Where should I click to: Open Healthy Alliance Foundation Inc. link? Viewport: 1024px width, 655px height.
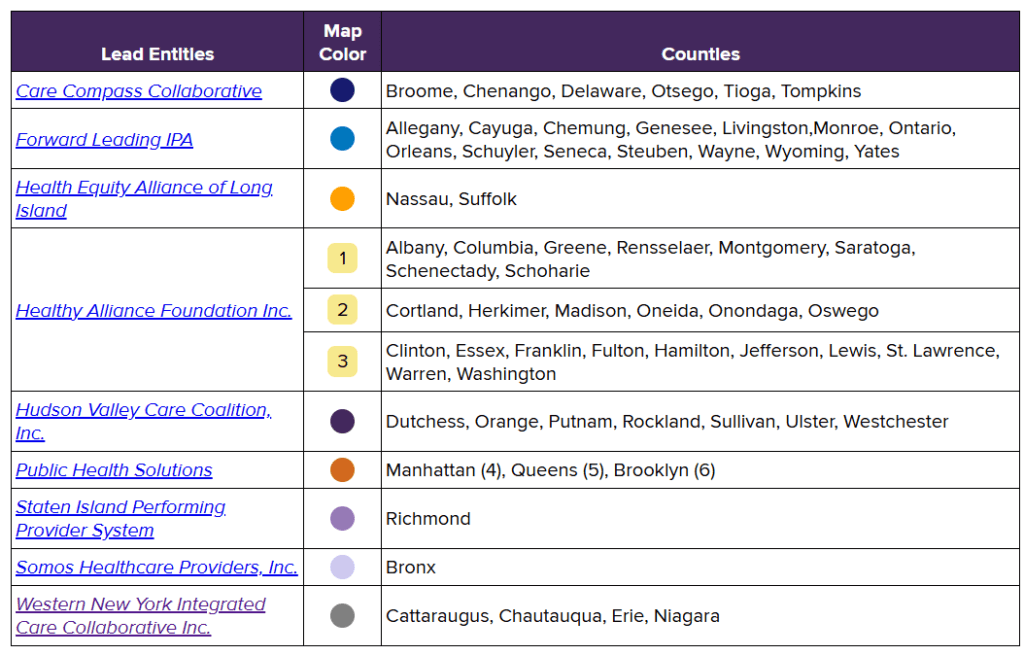[154, 311]
